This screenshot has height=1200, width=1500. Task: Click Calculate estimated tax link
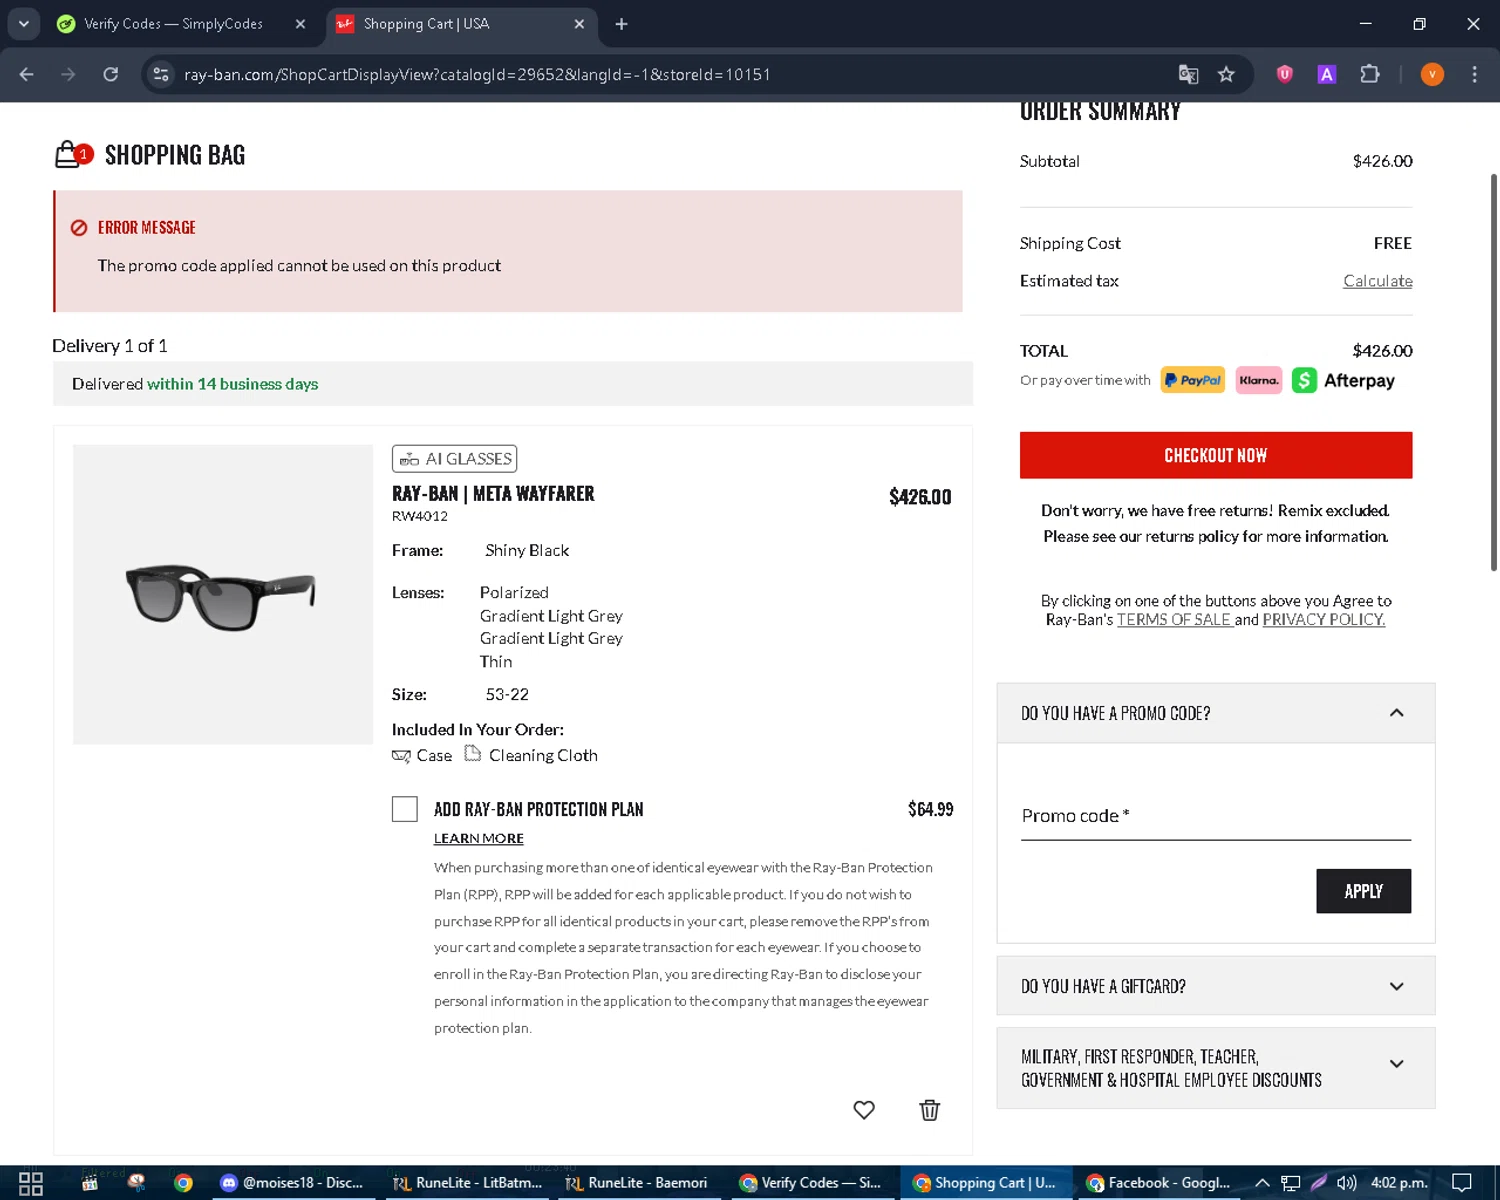[1378, 281]
